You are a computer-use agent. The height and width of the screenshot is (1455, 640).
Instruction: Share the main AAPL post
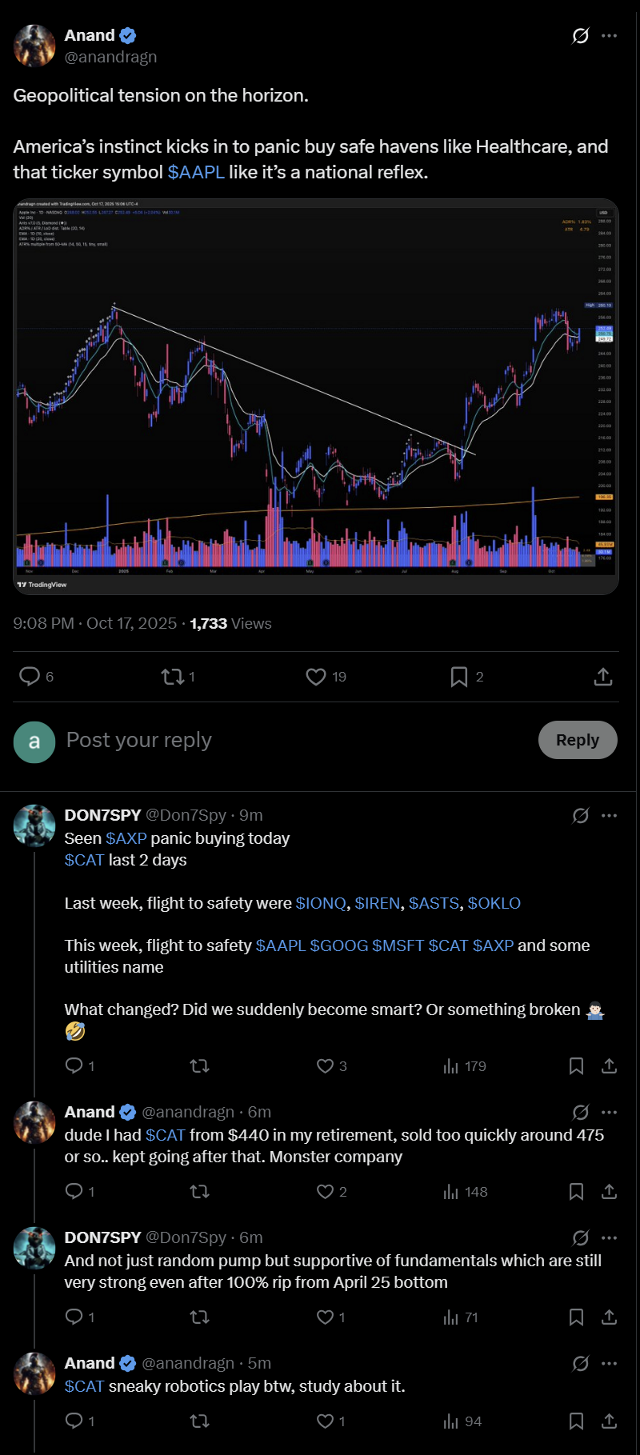[x=603, y=677]
